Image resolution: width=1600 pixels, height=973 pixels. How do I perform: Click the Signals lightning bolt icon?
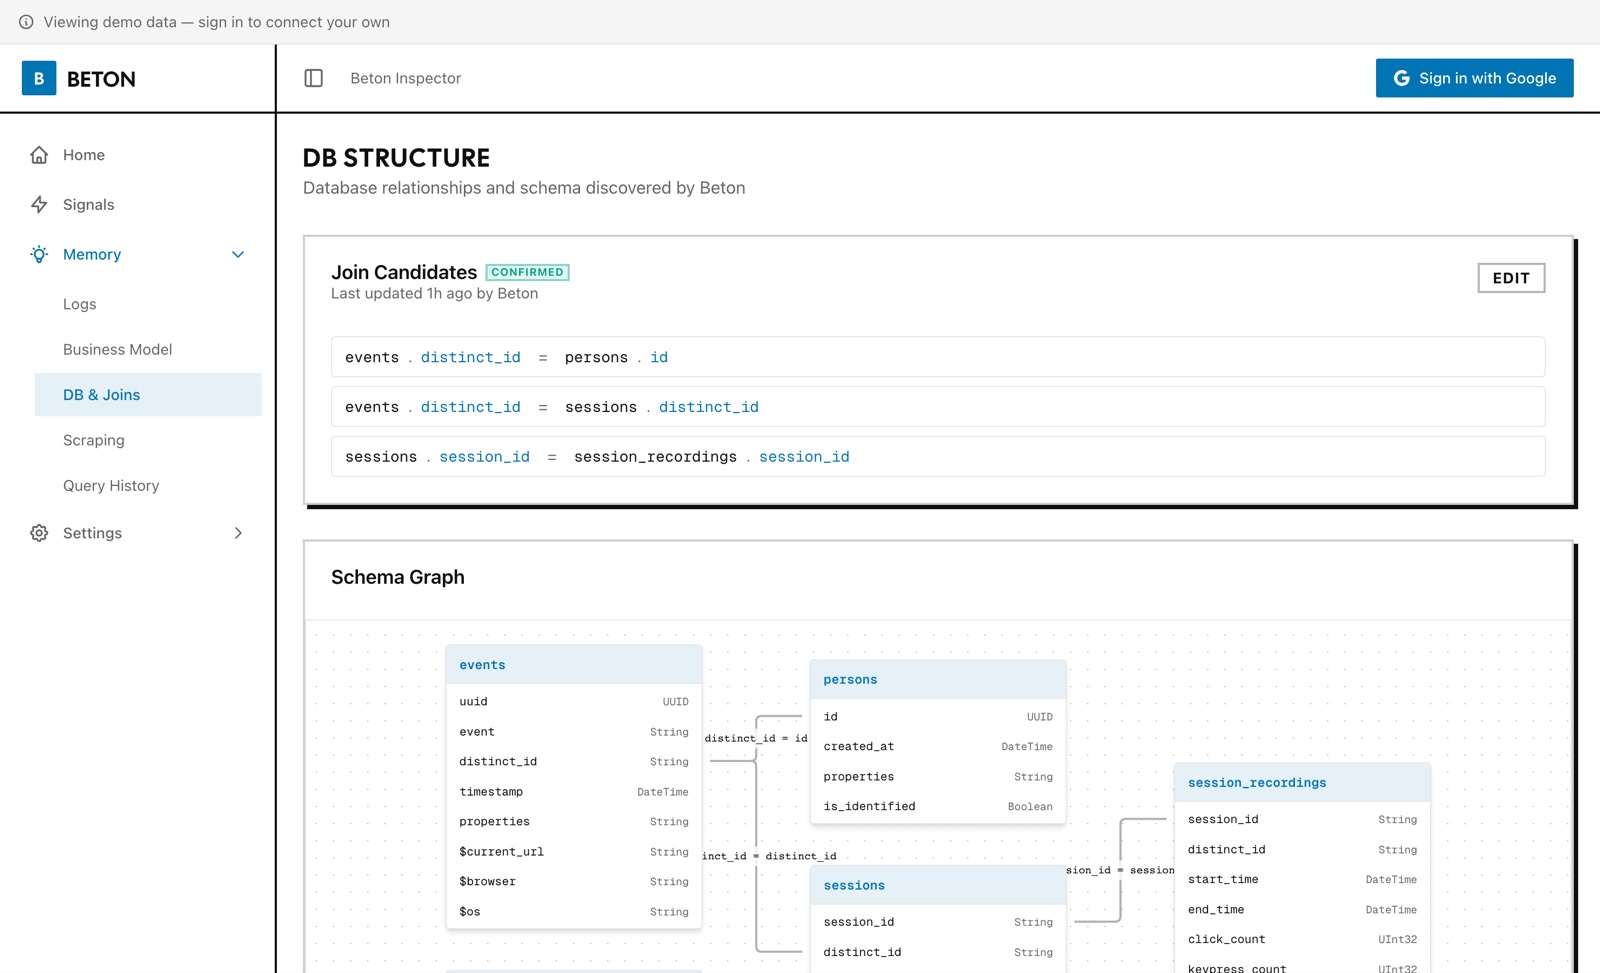click(x=39, y=204)
